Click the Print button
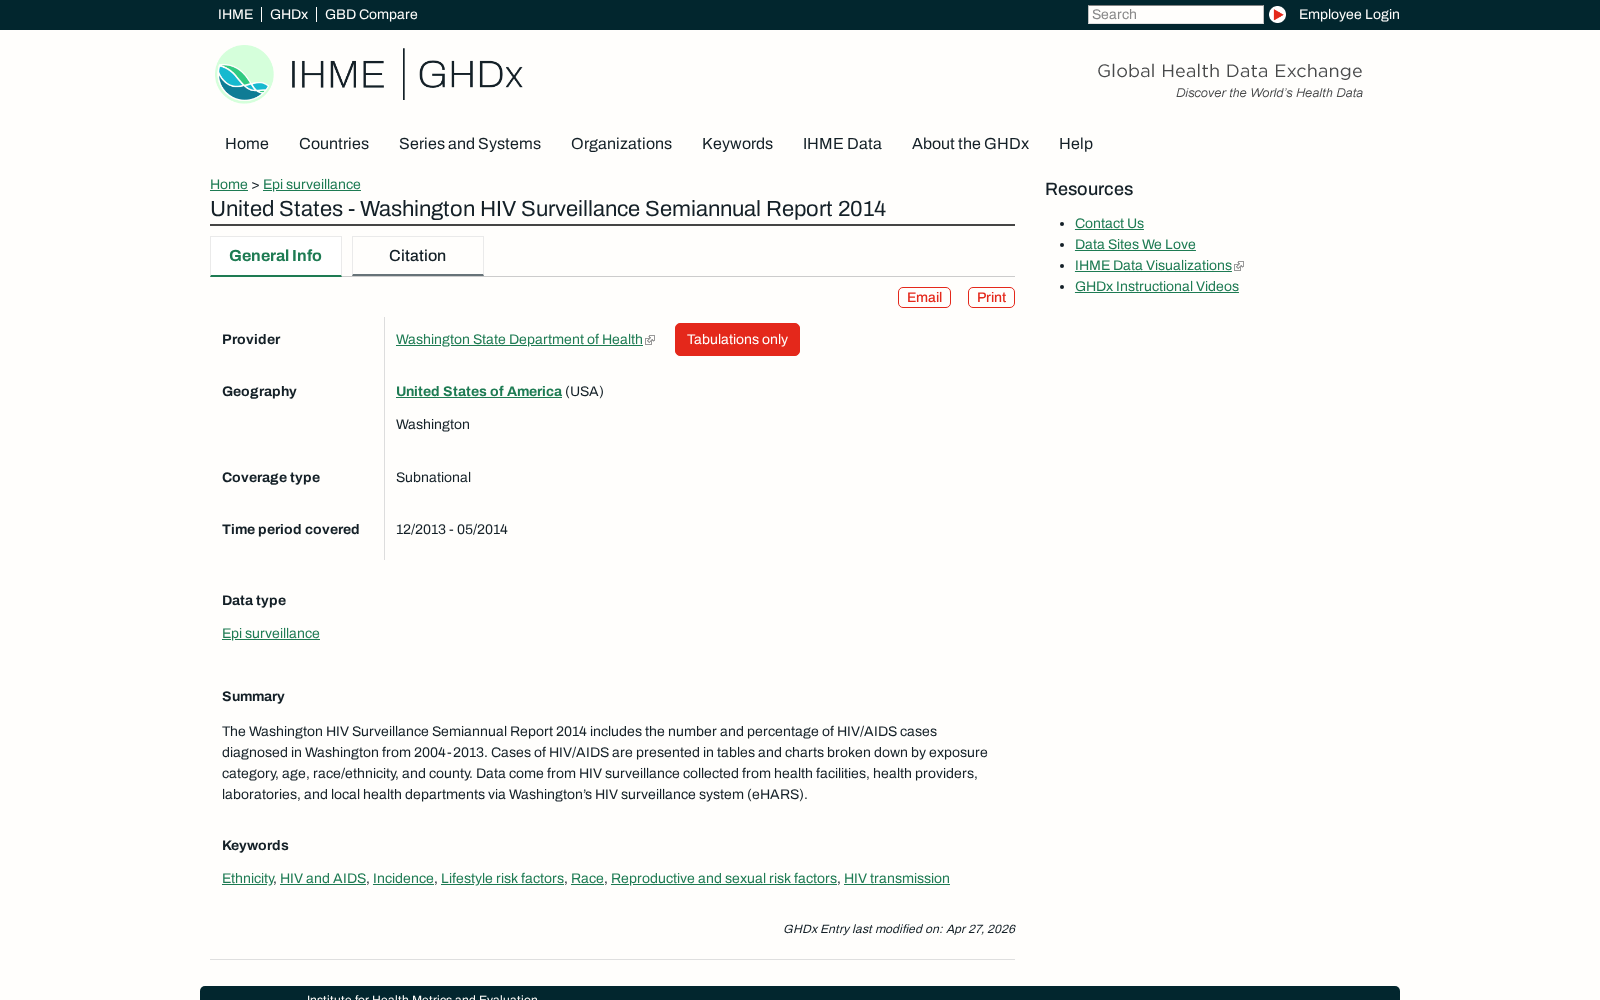Image resolution: width=1600 pixels, height=1000 pixels. click(x=991, y=298)
